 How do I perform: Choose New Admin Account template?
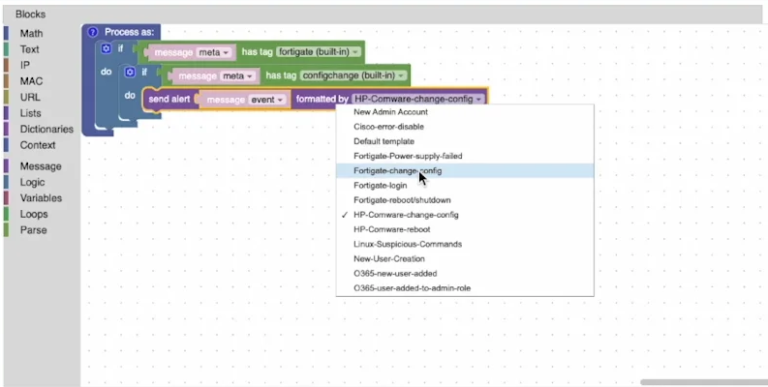465,112
